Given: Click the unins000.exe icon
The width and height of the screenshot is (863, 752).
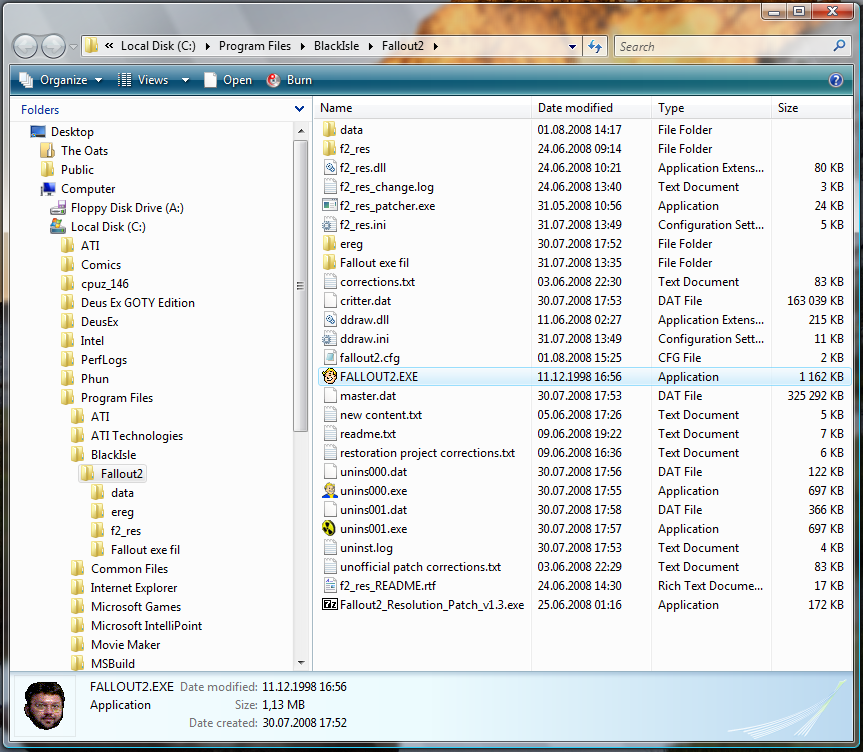Looking at the screenshot, I should click(329, 491).
